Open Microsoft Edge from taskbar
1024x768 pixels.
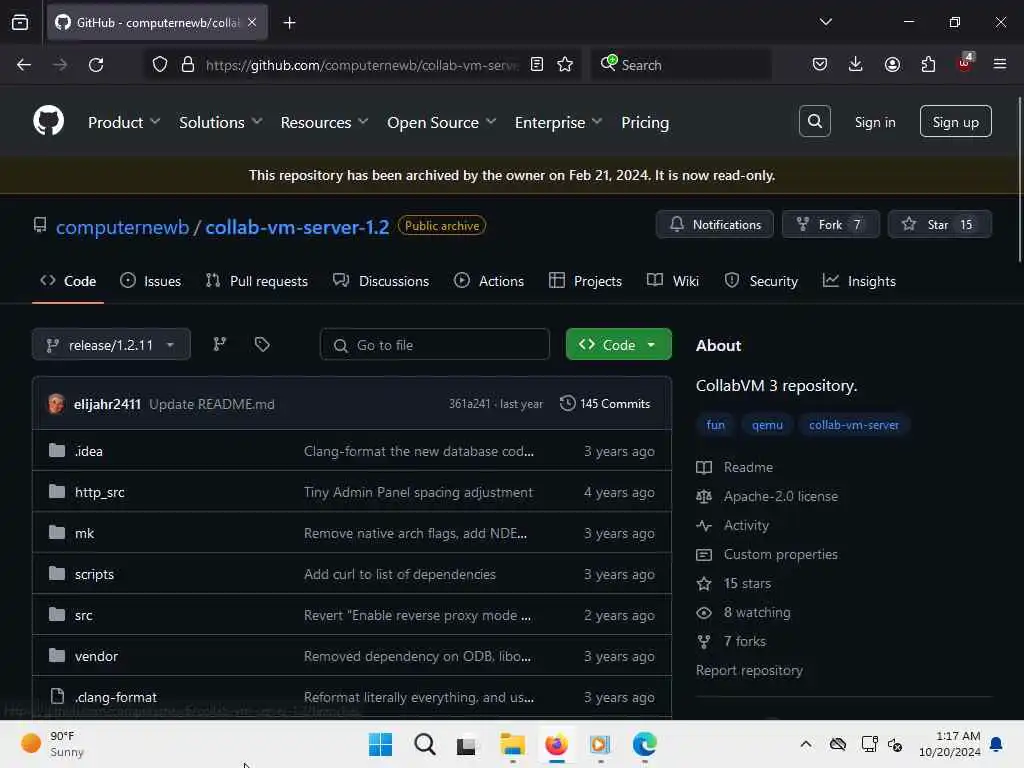click(x=645, y=744)
